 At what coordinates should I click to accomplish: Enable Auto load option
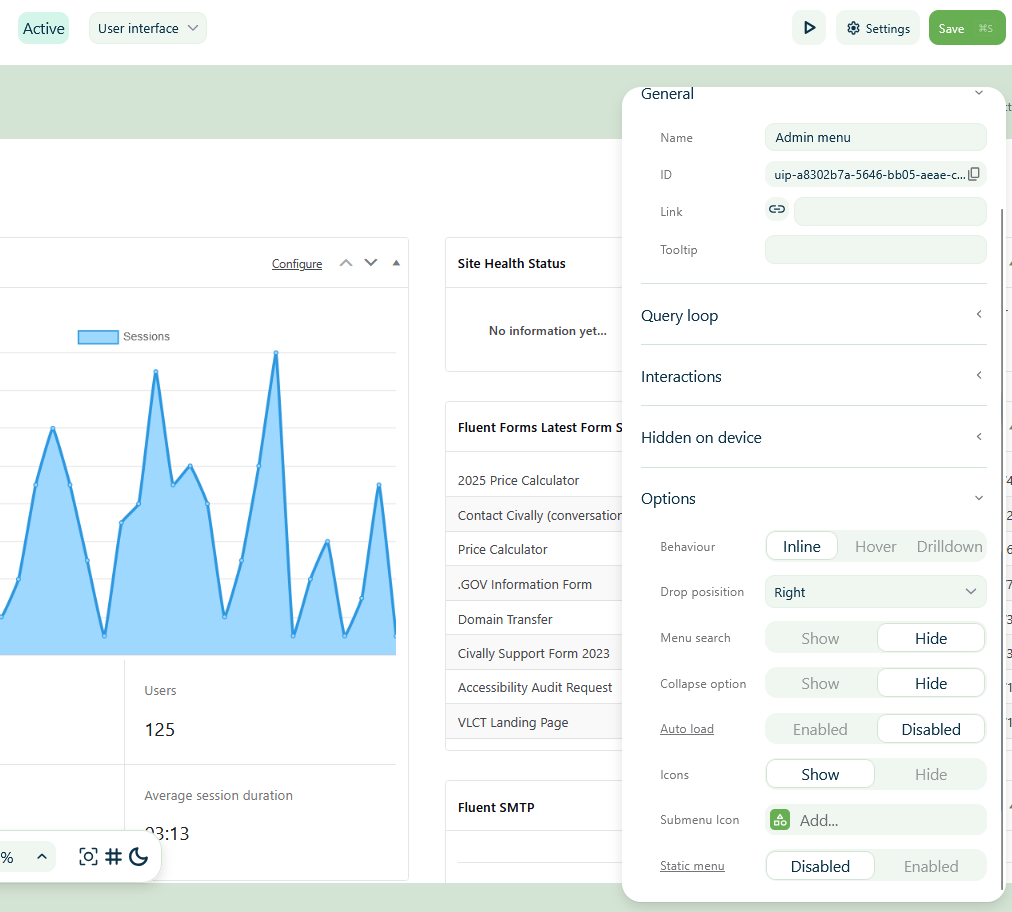click(x=820, y=729)
